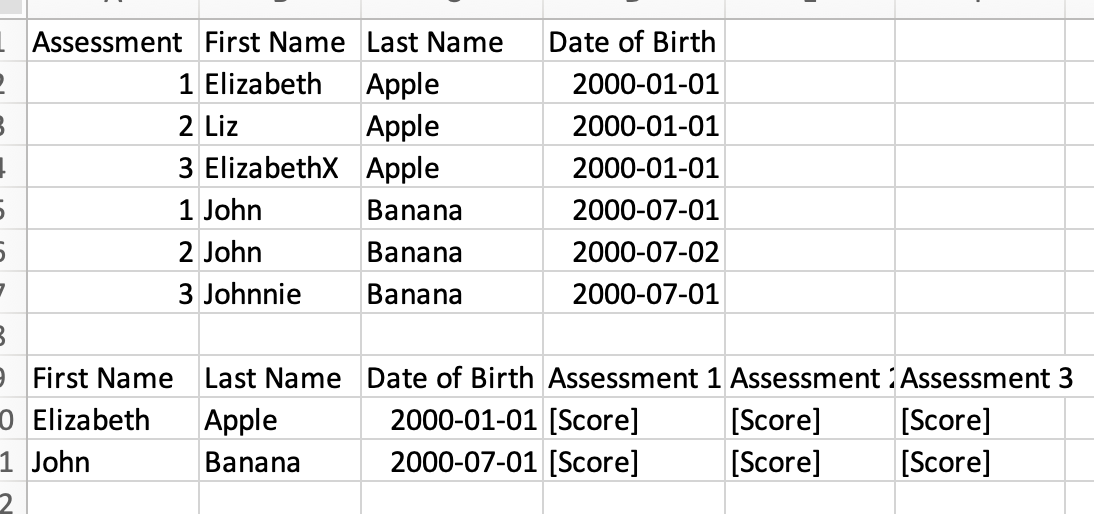This screenshot has height=514, width=1094.
Task: Click "Date of Birth" header in lower table
Action: coord(450,378)
